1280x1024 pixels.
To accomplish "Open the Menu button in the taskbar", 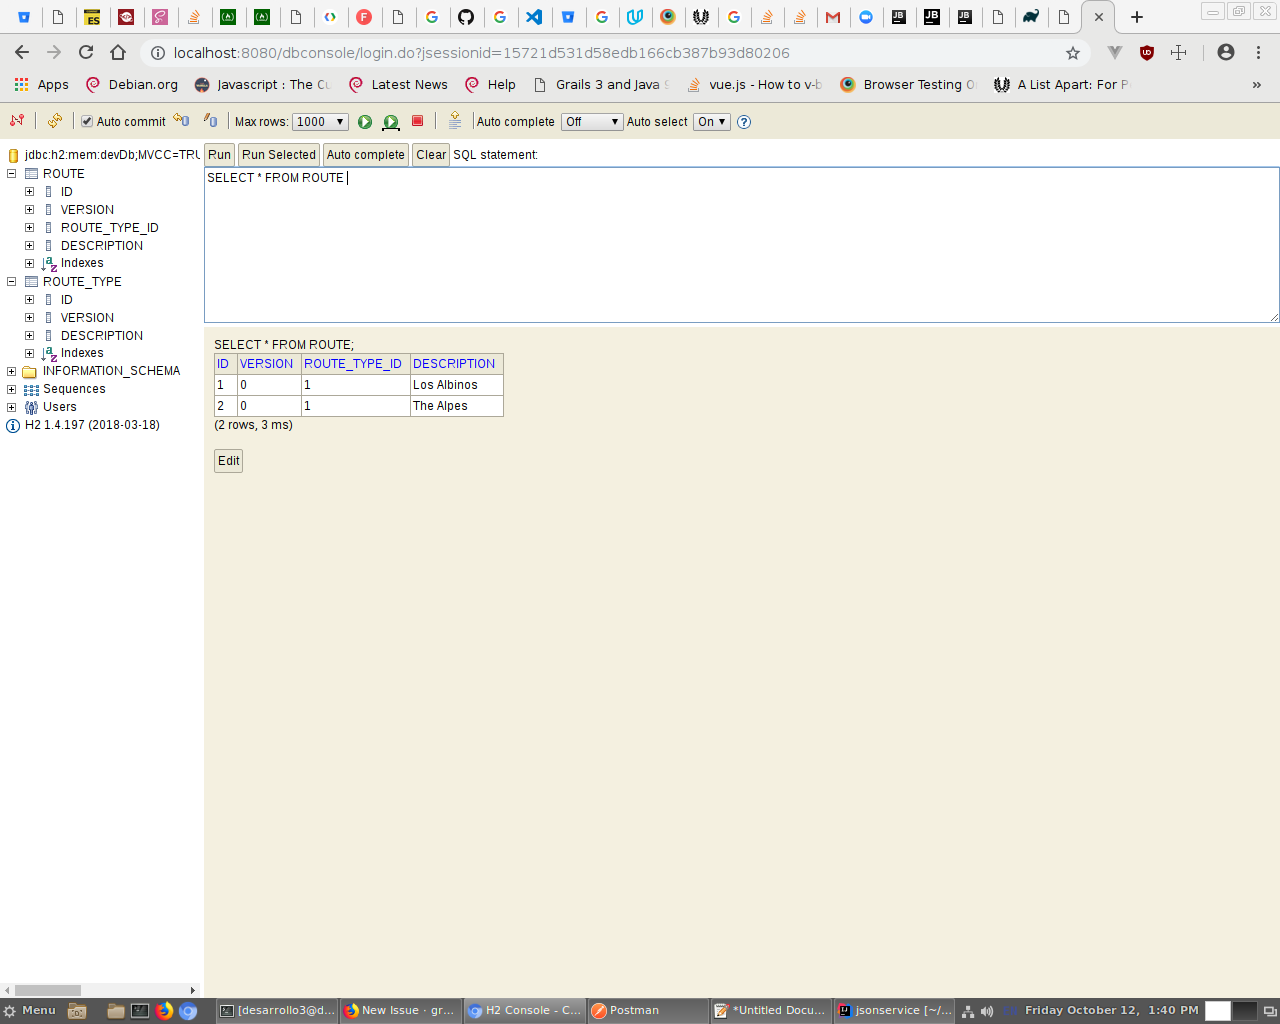I will coord(30,1011).
